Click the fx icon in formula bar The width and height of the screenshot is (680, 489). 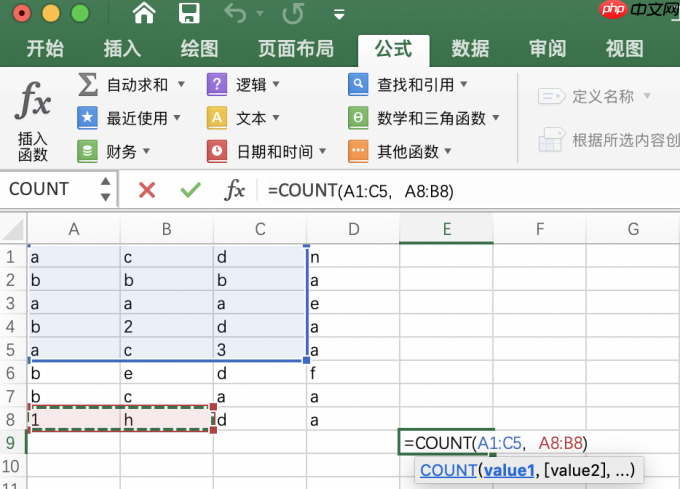235,189
